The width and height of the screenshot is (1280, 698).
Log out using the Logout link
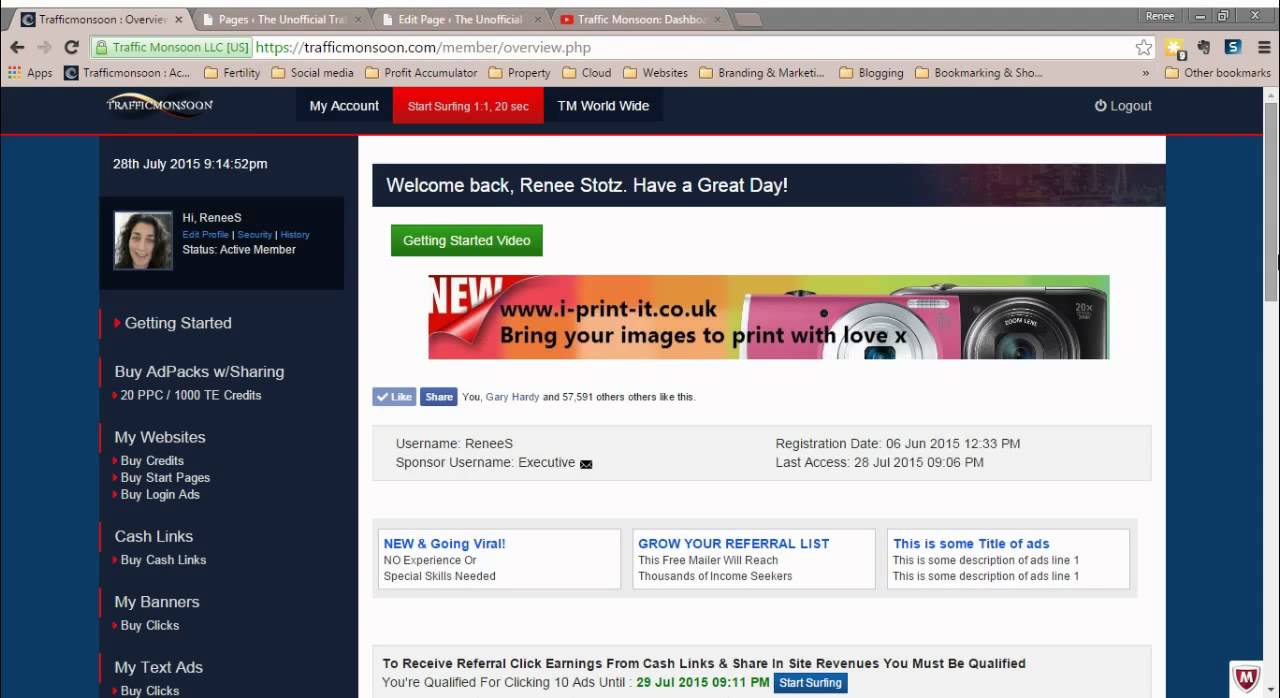[1123, 106]
